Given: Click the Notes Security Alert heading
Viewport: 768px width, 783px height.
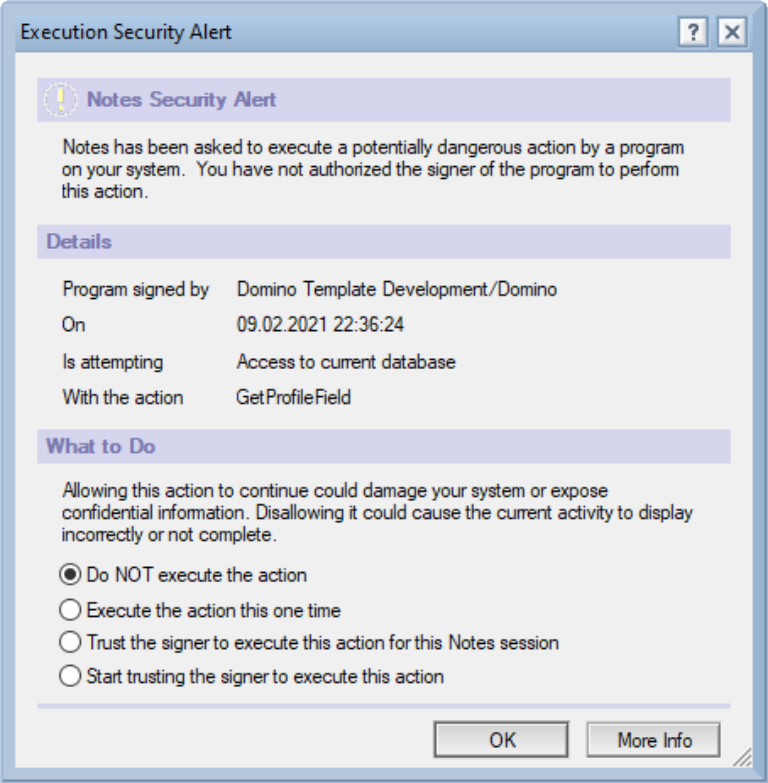Looking at the screenshot, I should click(x=181, y=99).
